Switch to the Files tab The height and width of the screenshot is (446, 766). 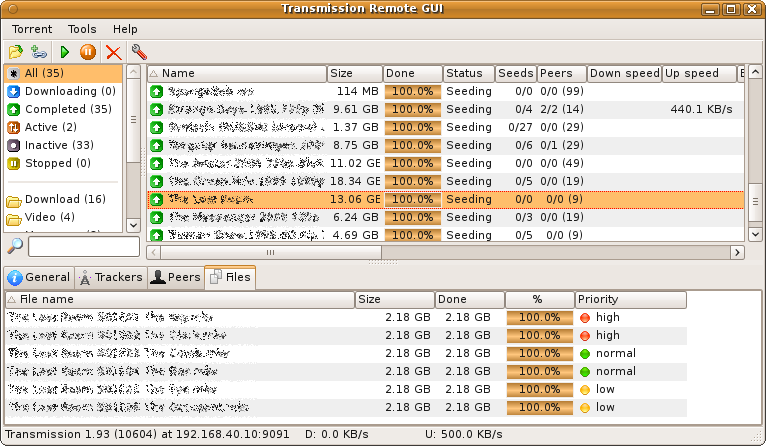point(230,277)
